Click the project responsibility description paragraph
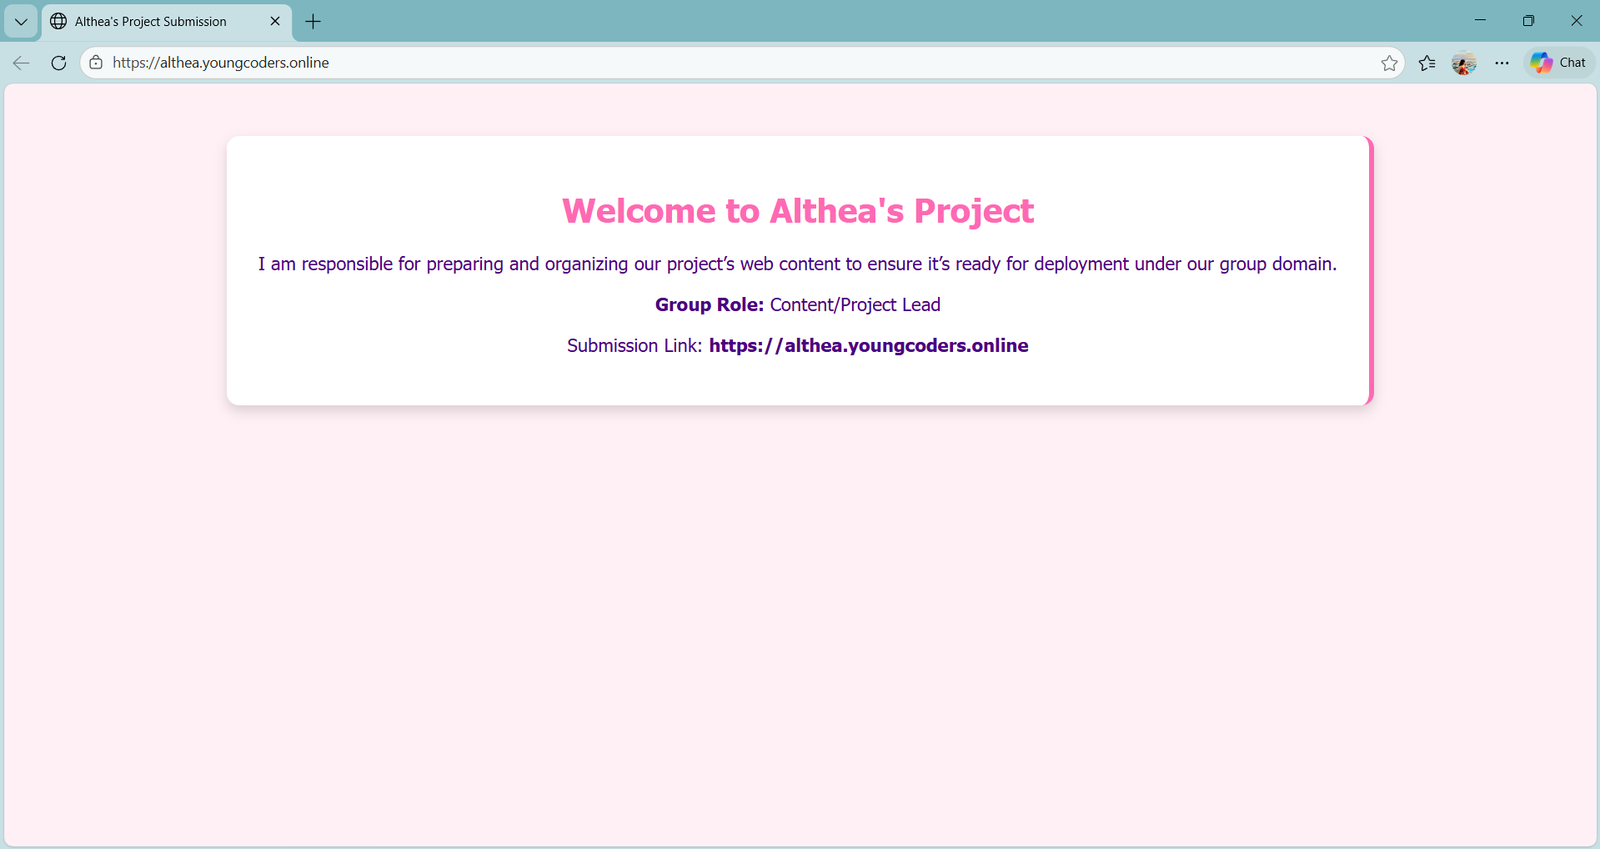The height and width of the screenshot is (849, 1600). pyautogui.click(x=797, y=264)
